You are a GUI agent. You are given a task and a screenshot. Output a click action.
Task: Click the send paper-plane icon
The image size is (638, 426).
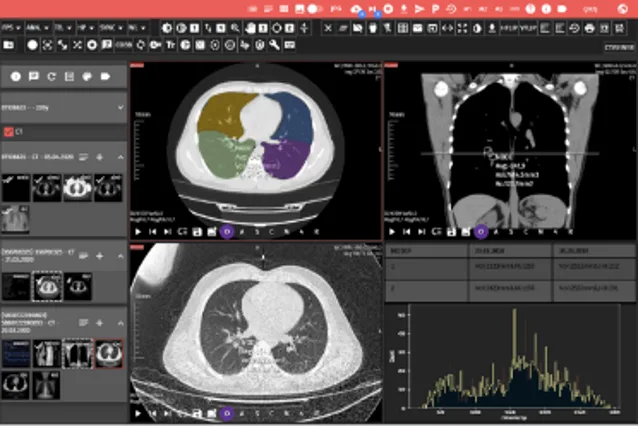coord(418,8)
